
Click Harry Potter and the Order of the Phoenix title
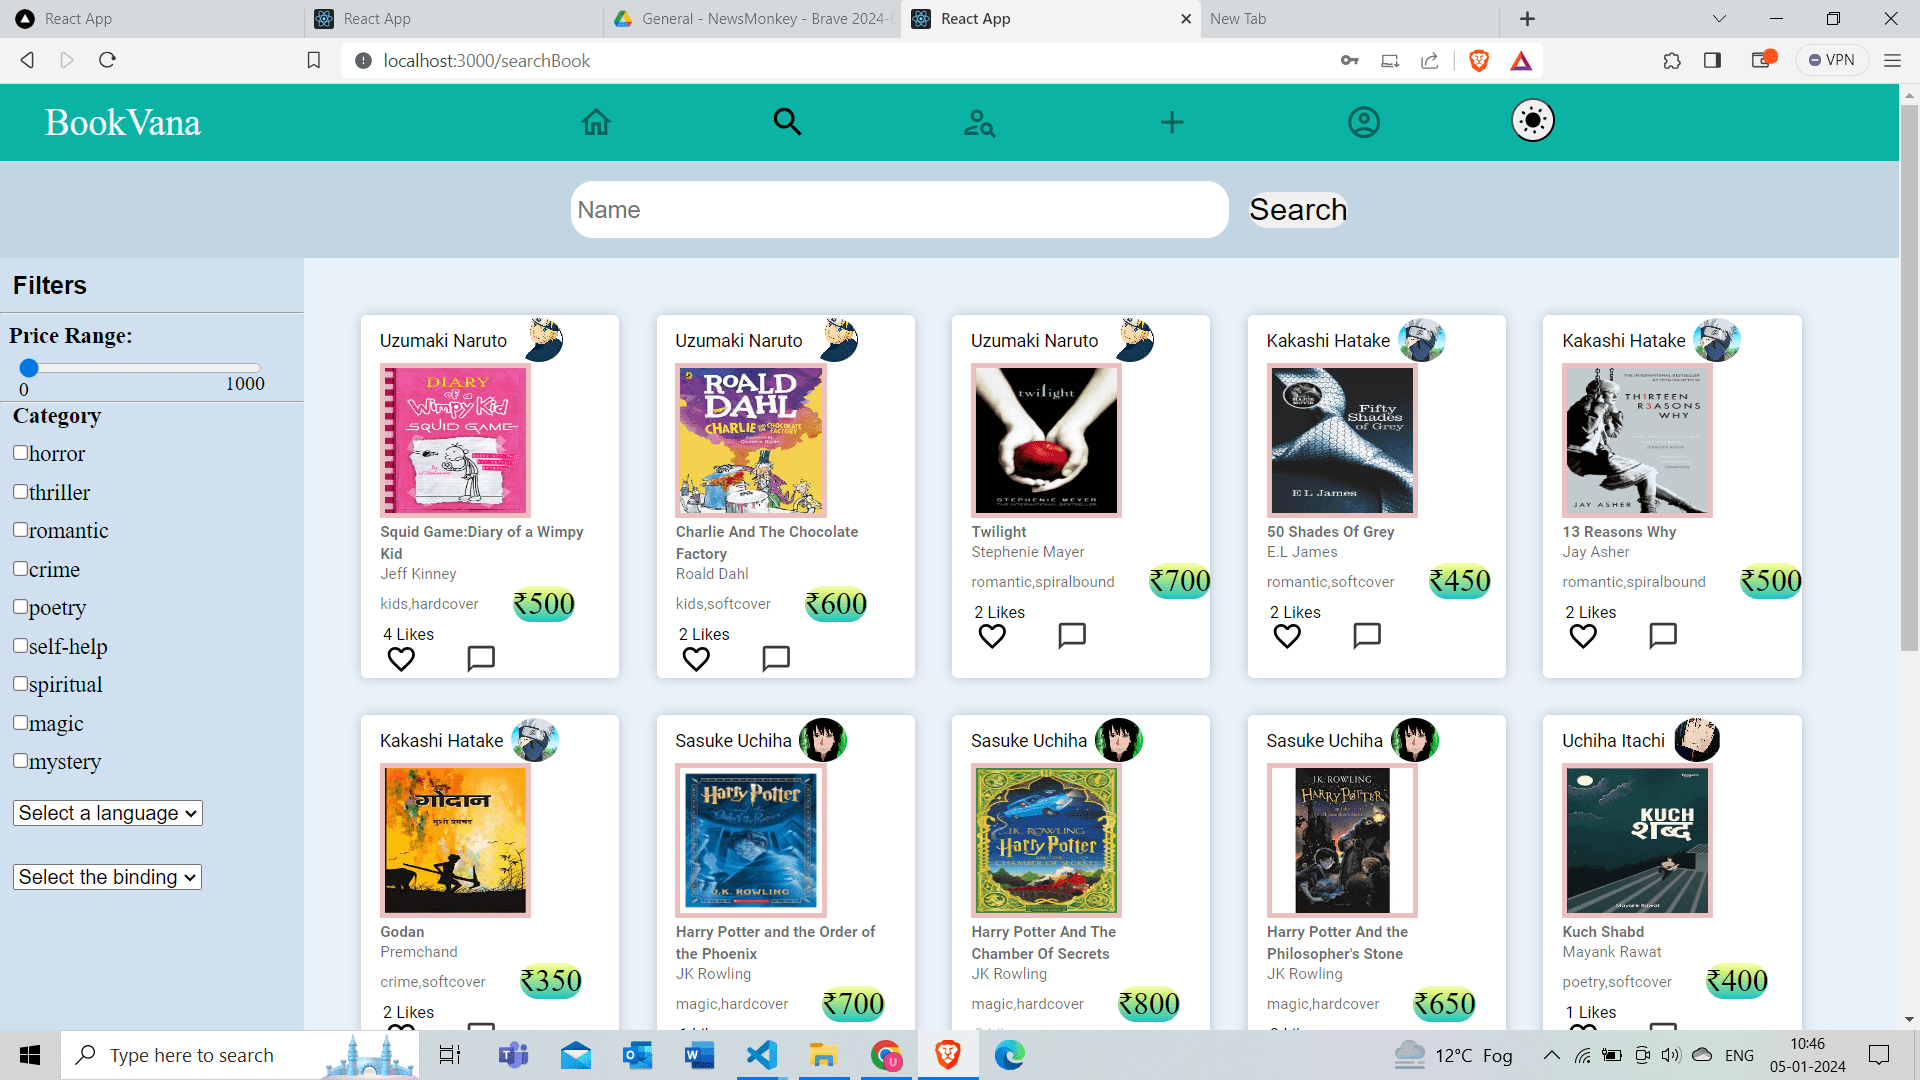click(775, 942)
